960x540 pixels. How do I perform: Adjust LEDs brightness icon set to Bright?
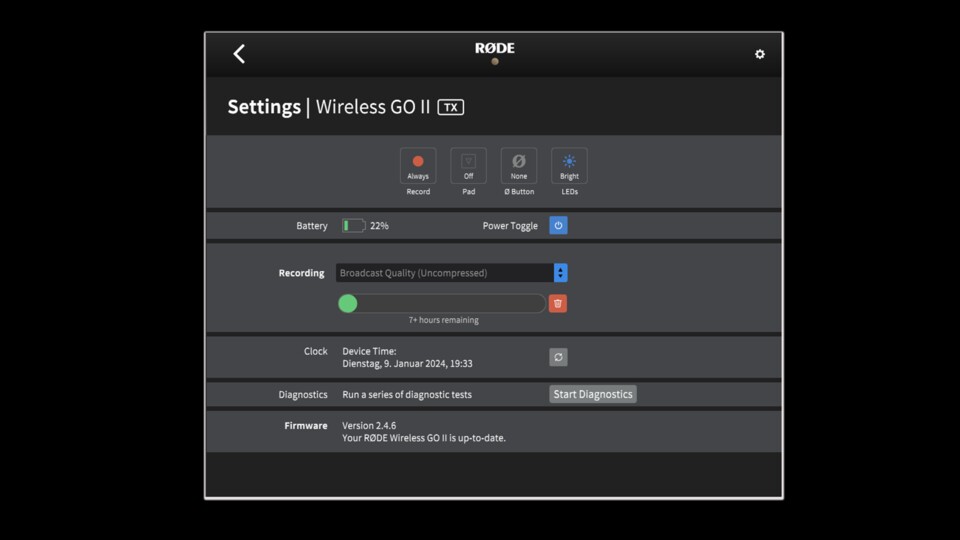tap(569, 166)
